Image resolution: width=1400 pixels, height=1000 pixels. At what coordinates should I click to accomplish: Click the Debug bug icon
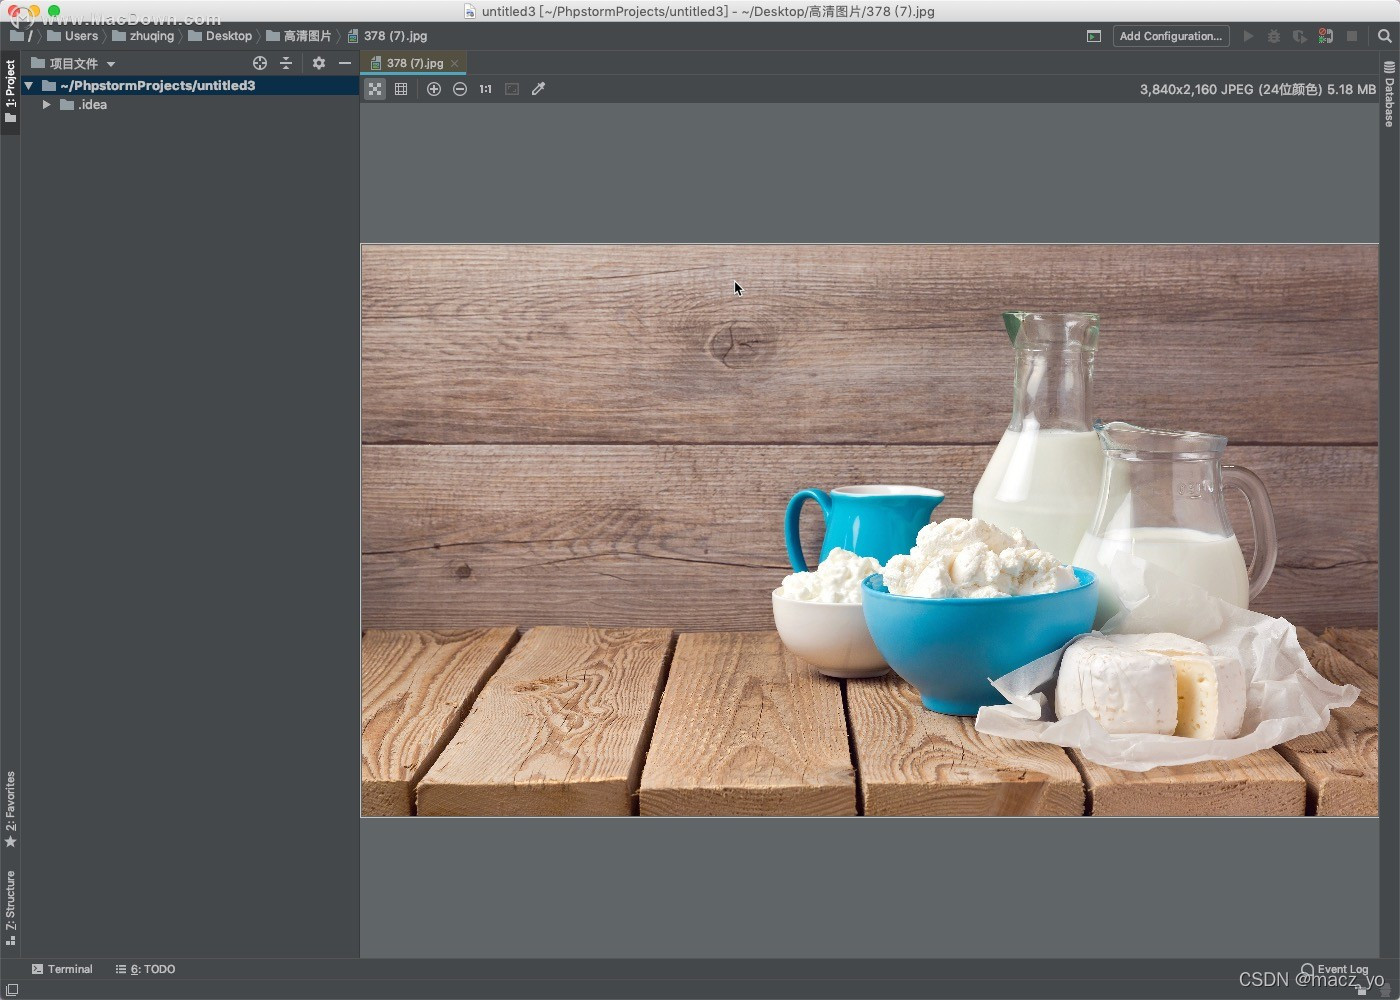1274,36
